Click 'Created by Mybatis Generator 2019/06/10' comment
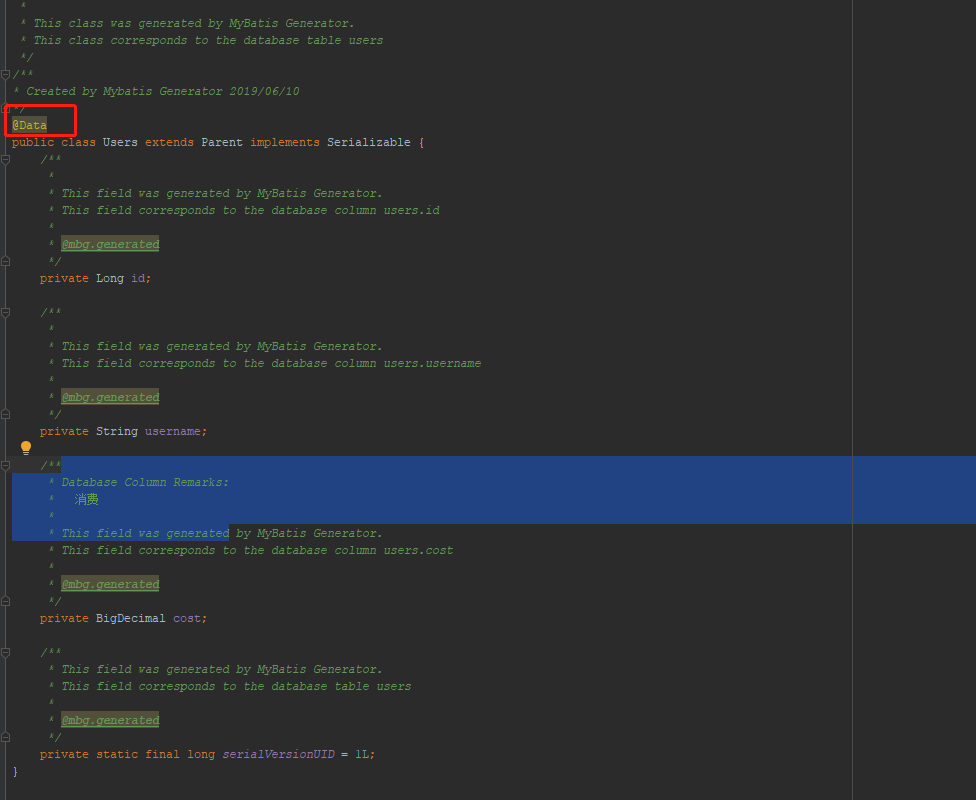 [162, 92]
